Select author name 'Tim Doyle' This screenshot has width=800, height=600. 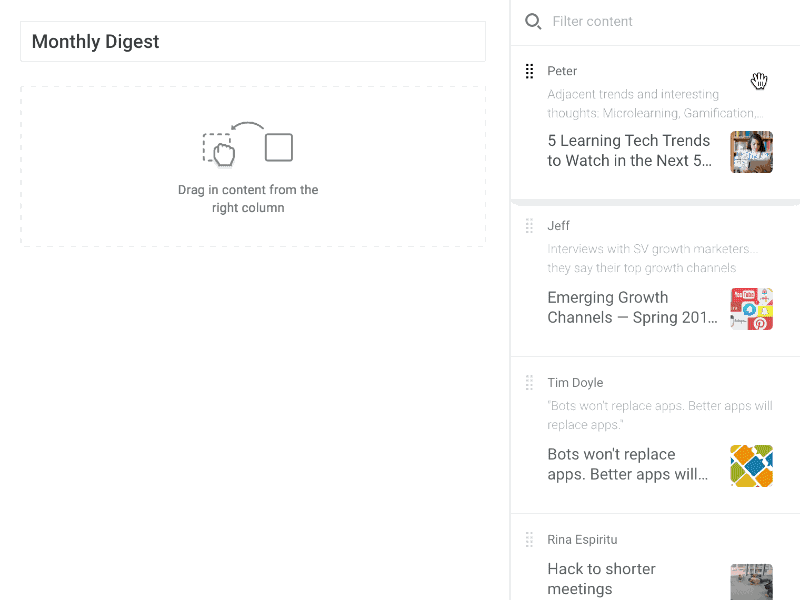pos(575,382)
